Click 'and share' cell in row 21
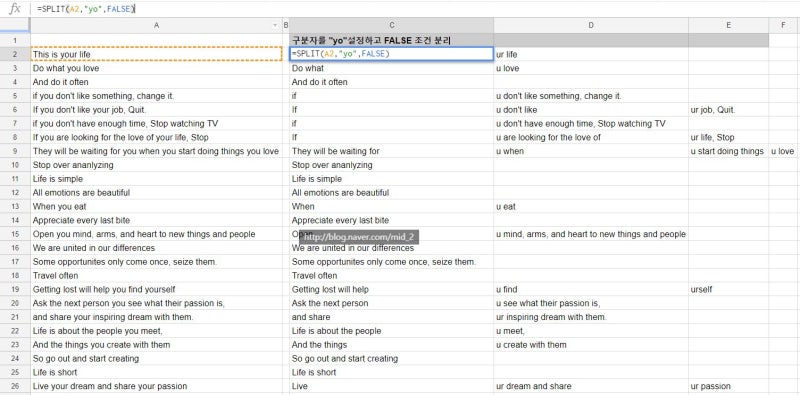 391,317
